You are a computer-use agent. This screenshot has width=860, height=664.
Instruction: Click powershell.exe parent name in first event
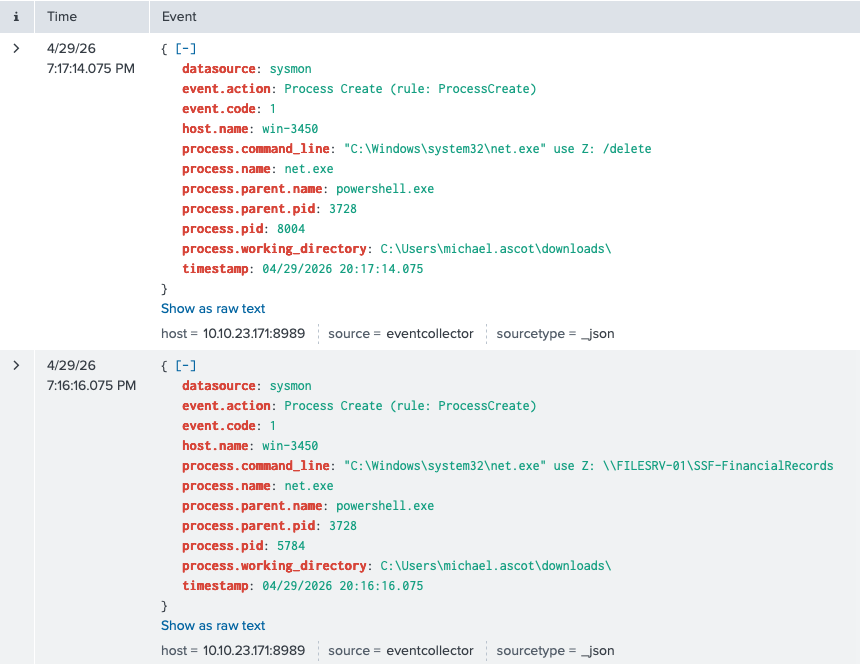tap(385, 189)
